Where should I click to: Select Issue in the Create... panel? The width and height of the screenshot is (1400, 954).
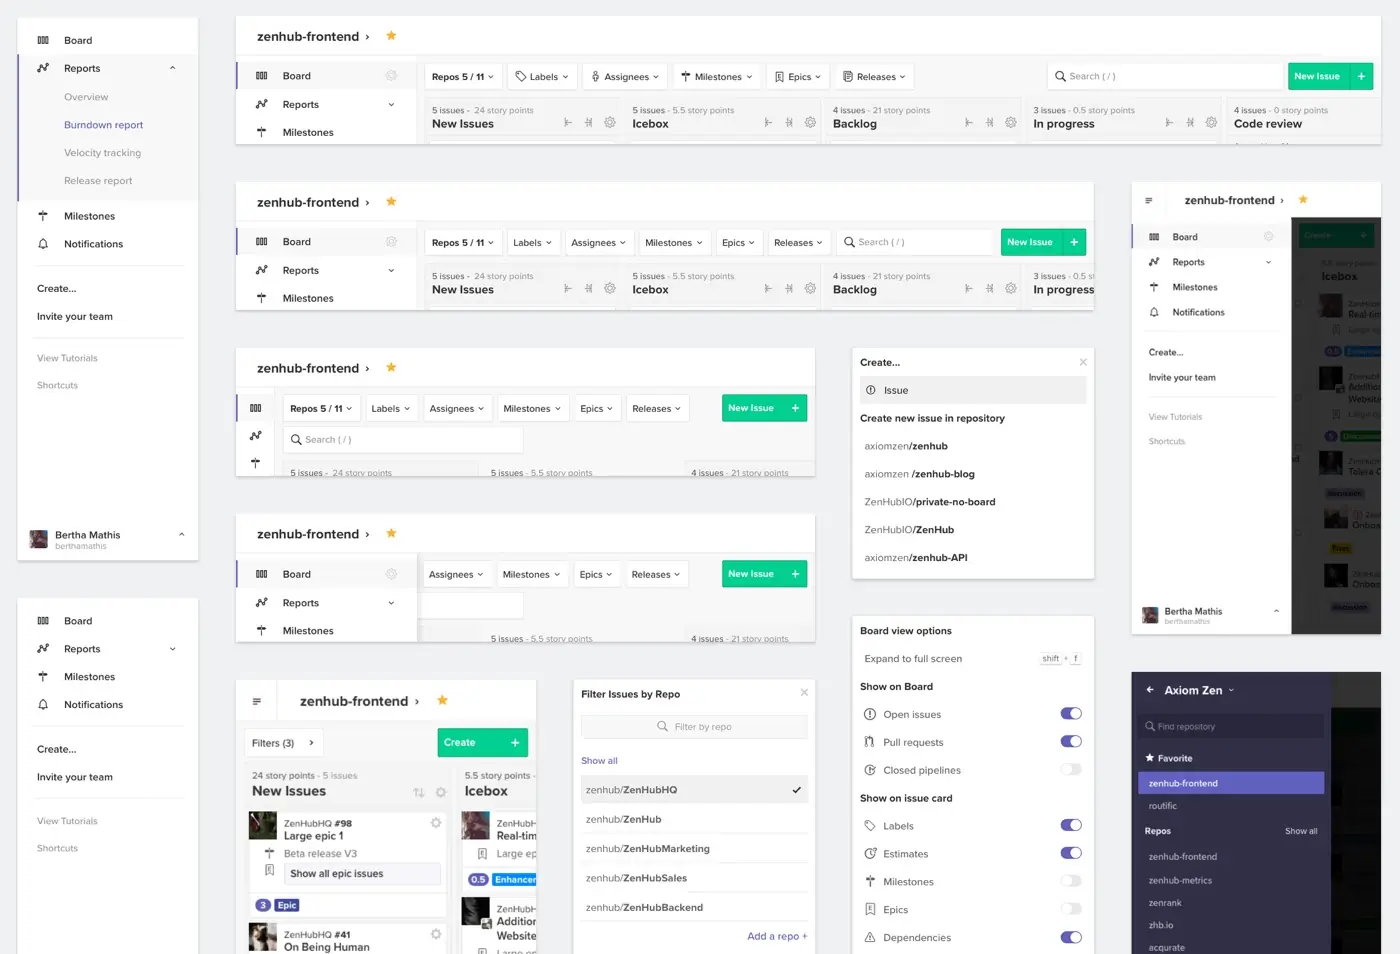coord(973,390)
